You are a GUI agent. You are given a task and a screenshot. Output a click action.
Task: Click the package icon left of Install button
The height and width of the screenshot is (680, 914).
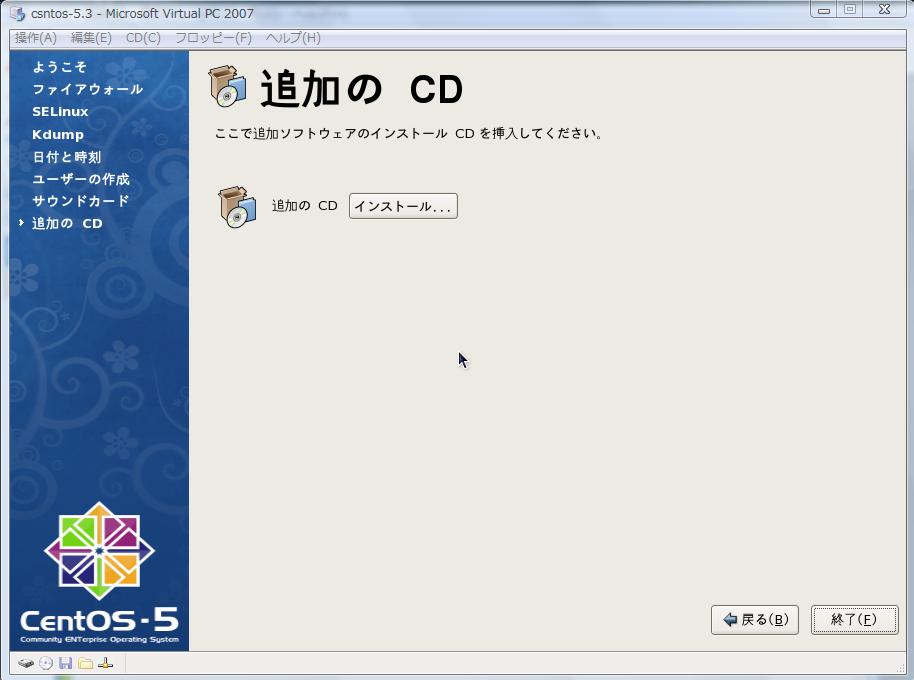click(x=238, y=207)
